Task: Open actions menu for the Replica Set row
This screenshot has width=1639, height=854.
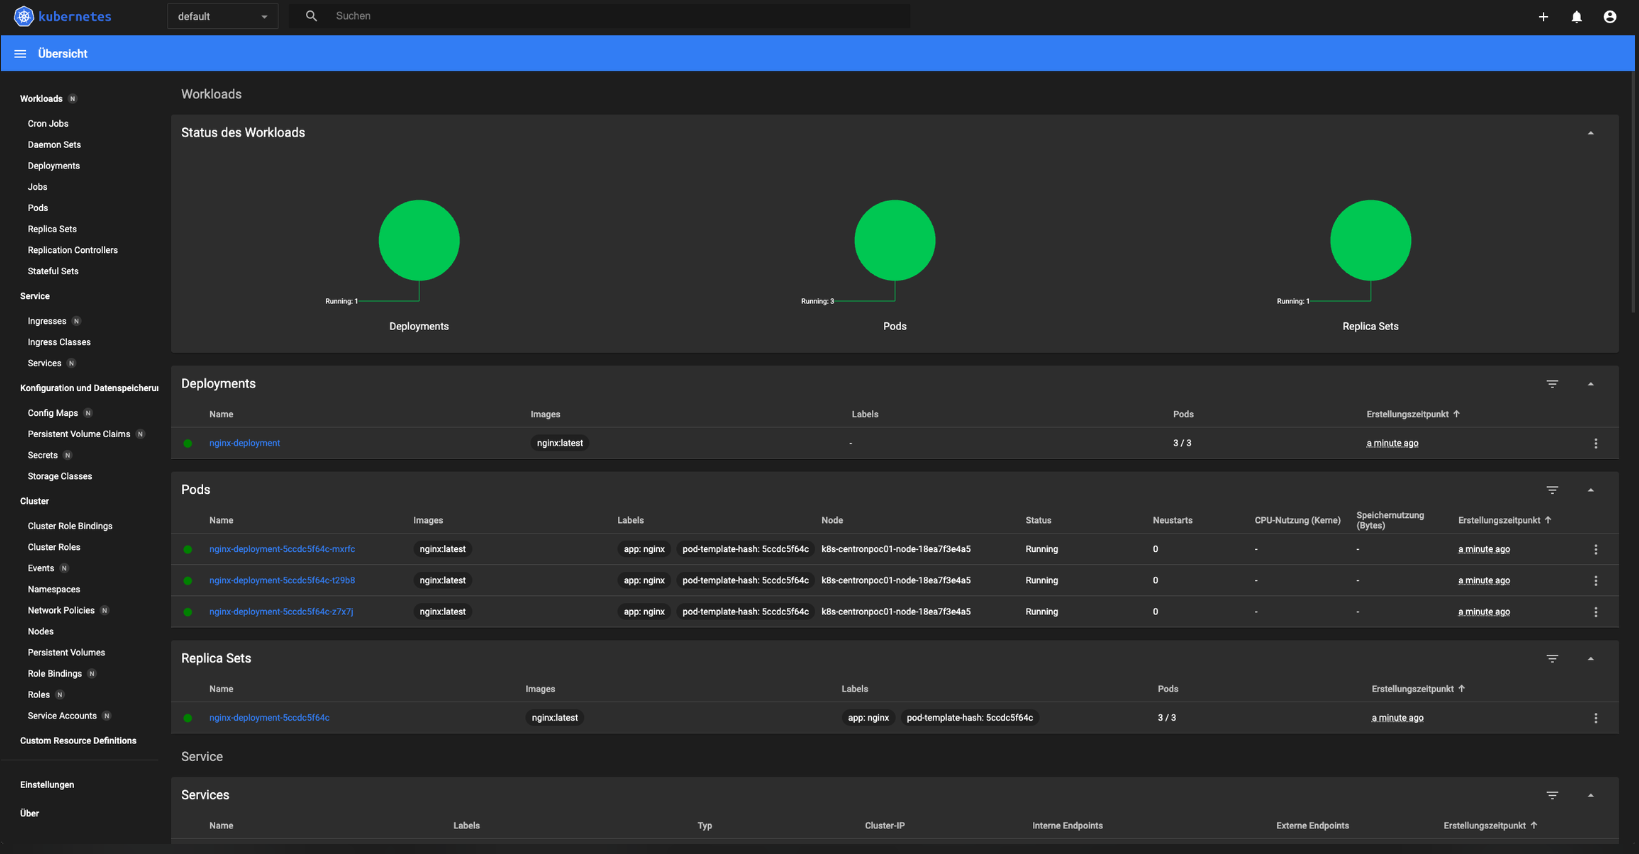Action: 1595,718
